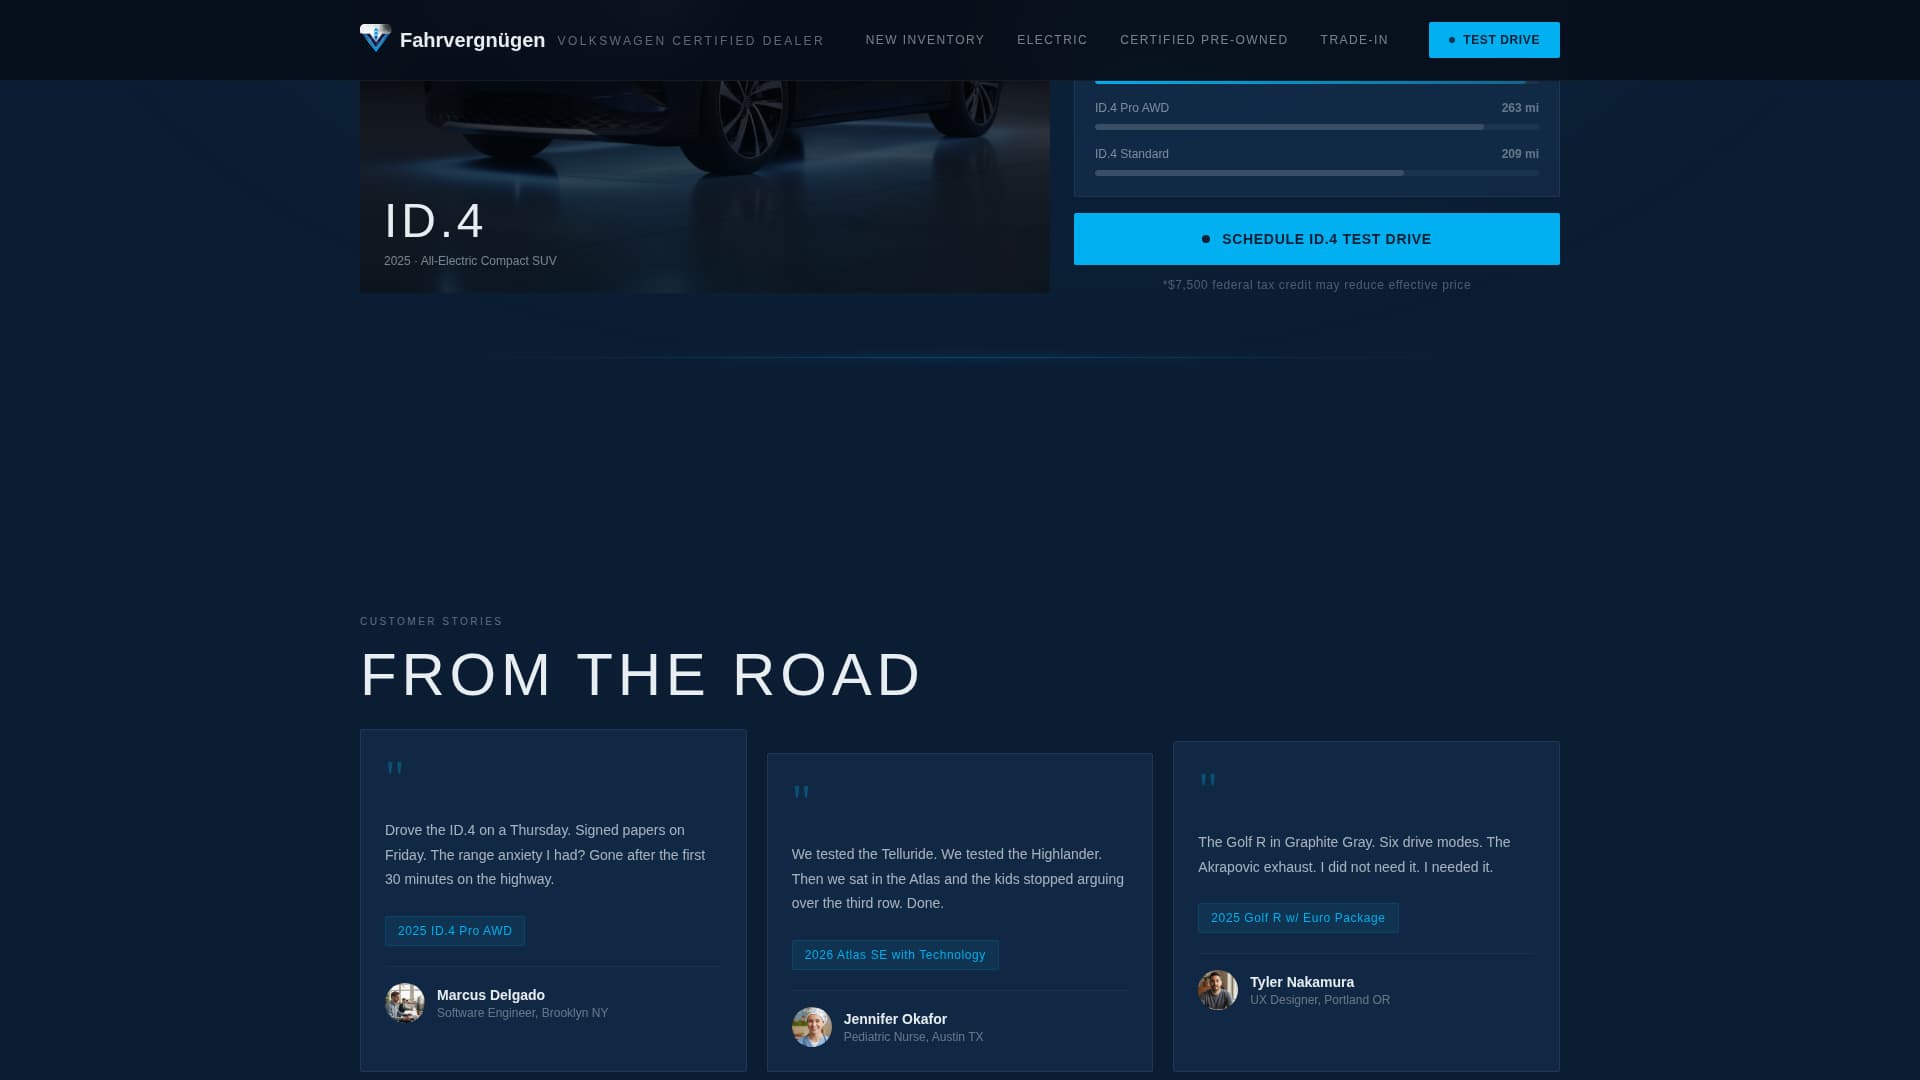
Task: Click the Volkswagen Certified Dealer tagline
Action: click(x=690, y=41)
